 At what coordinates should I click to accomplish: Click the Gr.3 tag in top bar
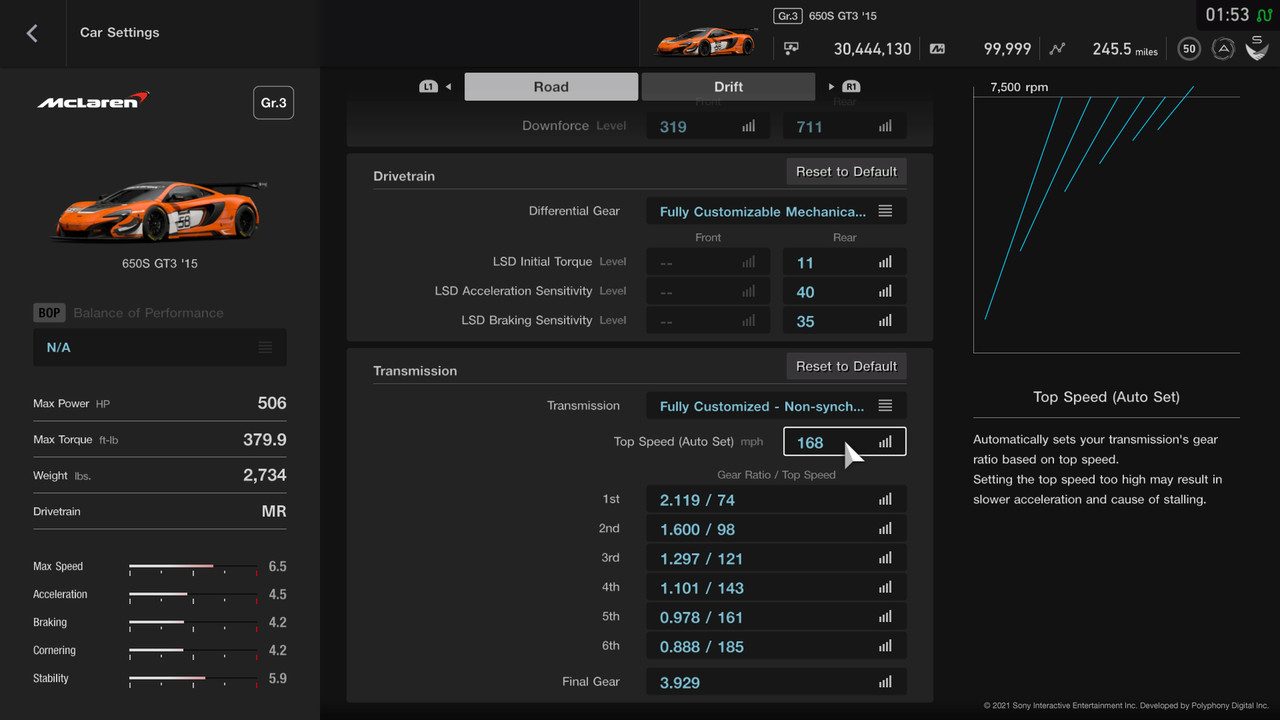[788, 16]
